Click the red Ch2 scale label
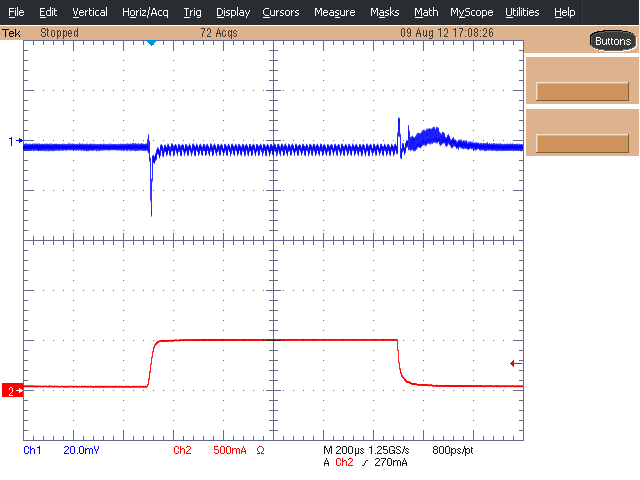This screenshot has height=480, width=640. pos(182,450)
